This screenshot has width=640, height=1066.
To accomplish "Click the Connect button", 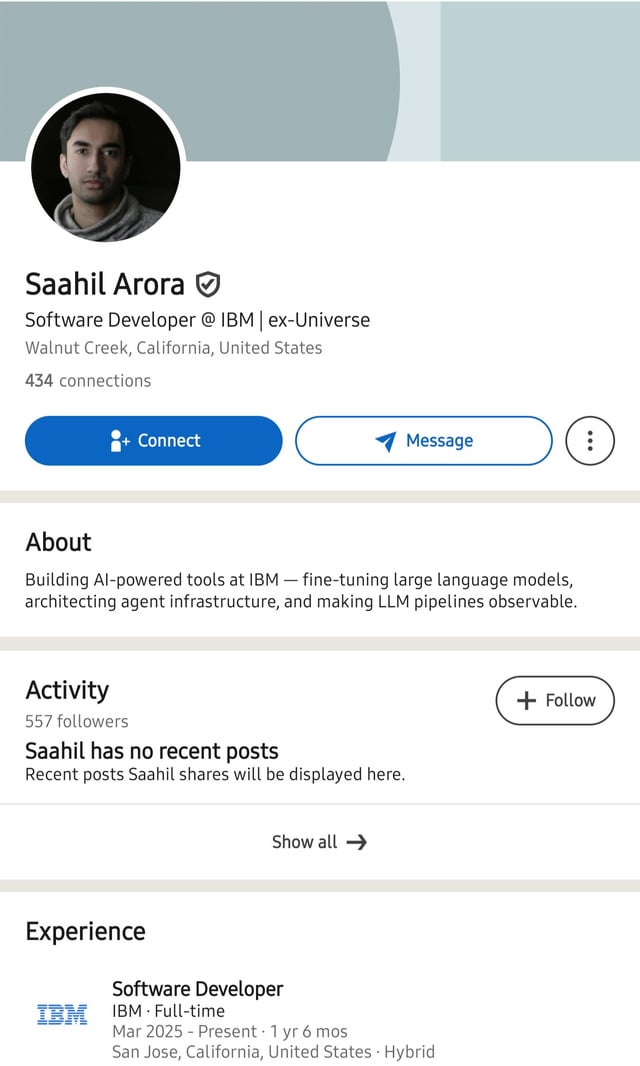I will pyautogui.click(x=154, y=441).
